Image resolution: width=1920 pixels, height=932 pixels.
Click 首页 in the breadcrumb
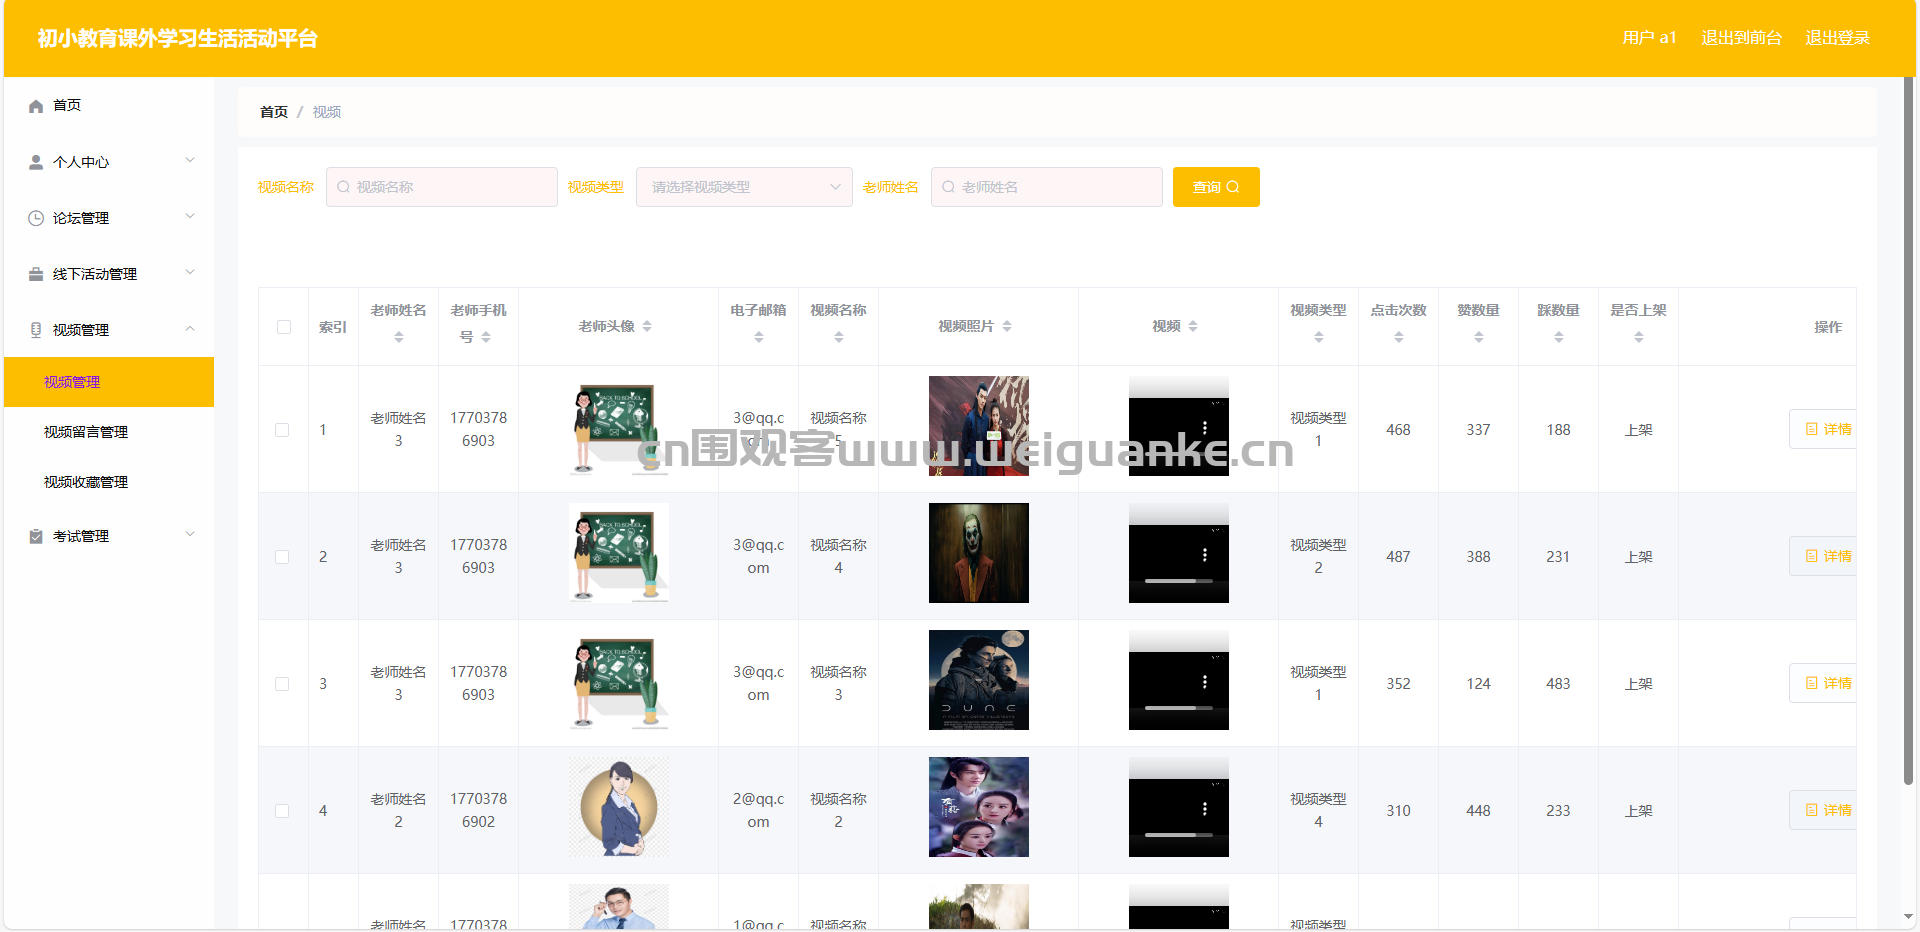[x=274, y=112]
